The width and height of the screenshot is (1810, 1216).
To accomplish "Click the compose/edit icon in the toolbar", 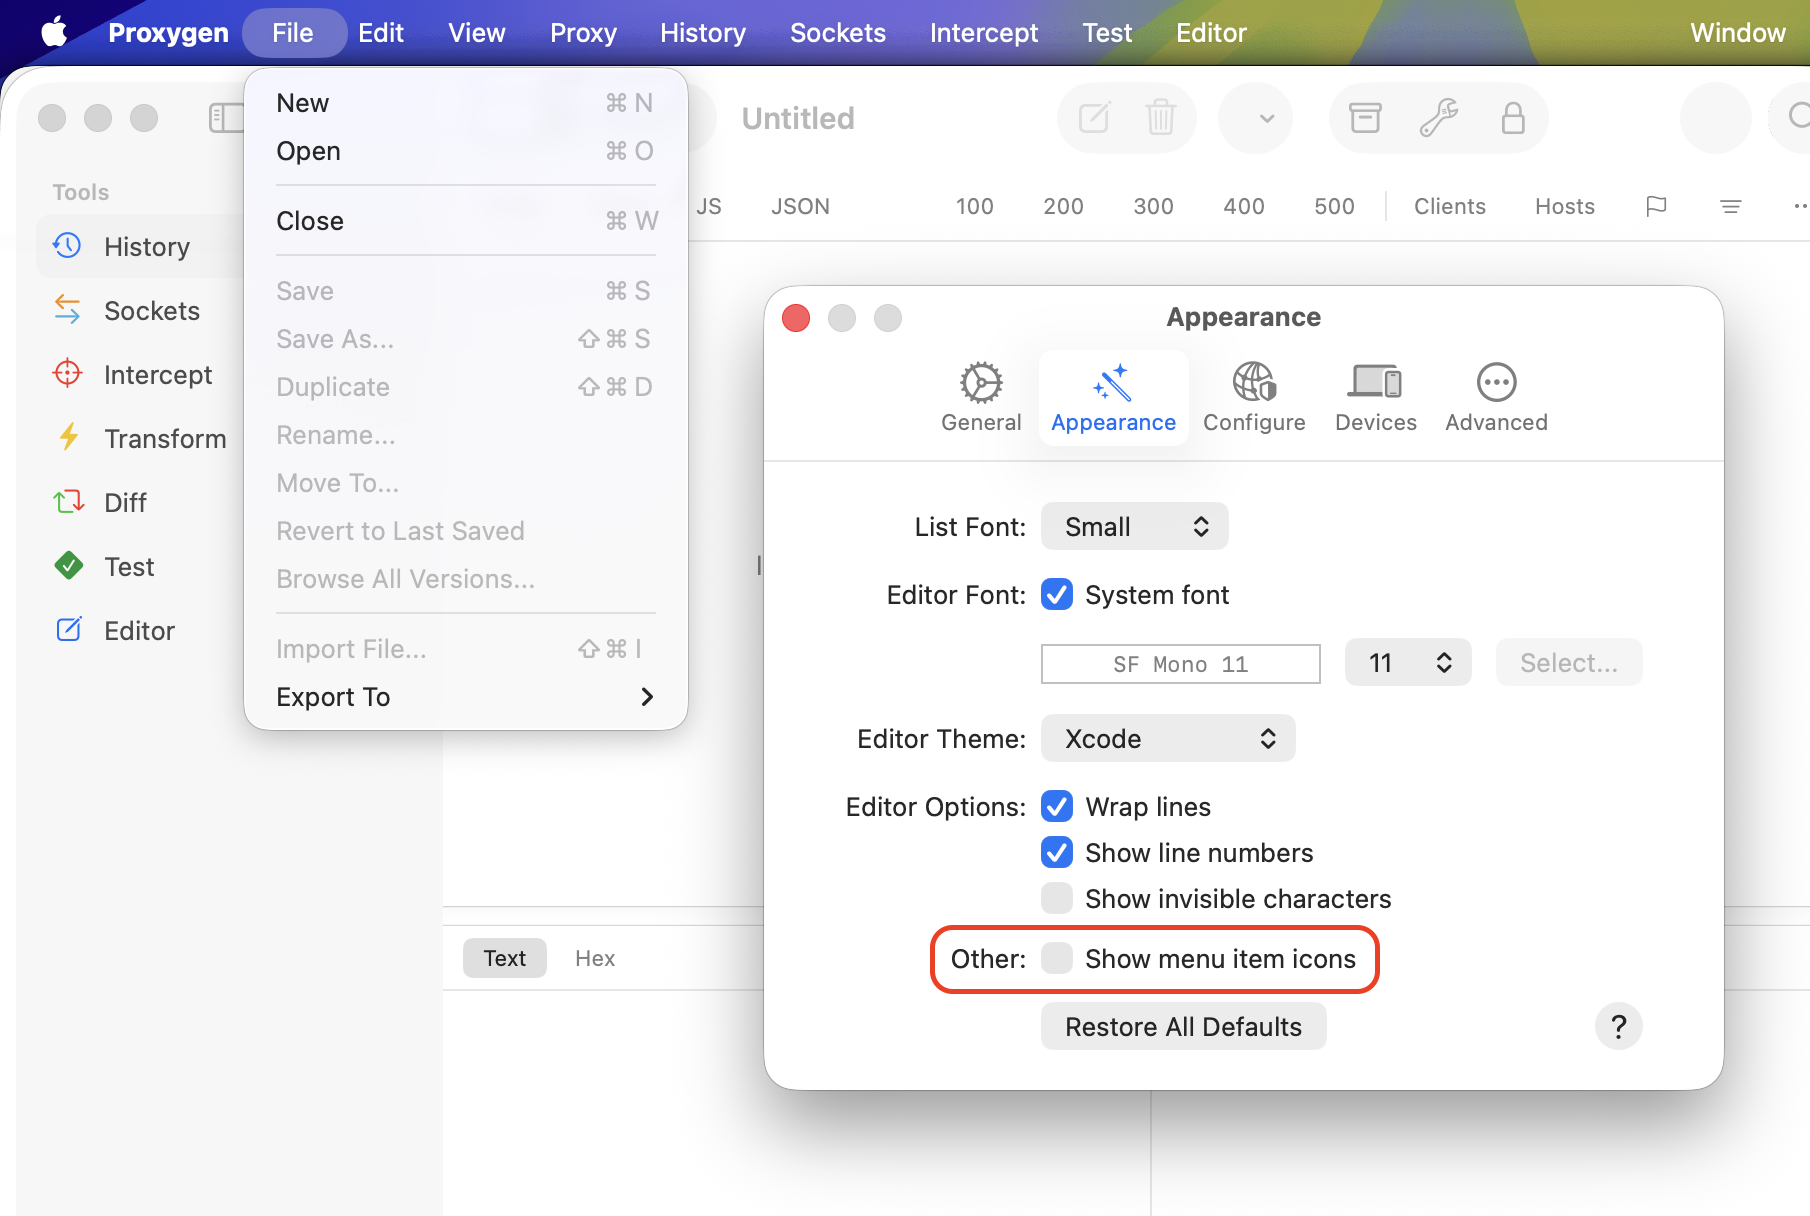I will pos(1094,118).
